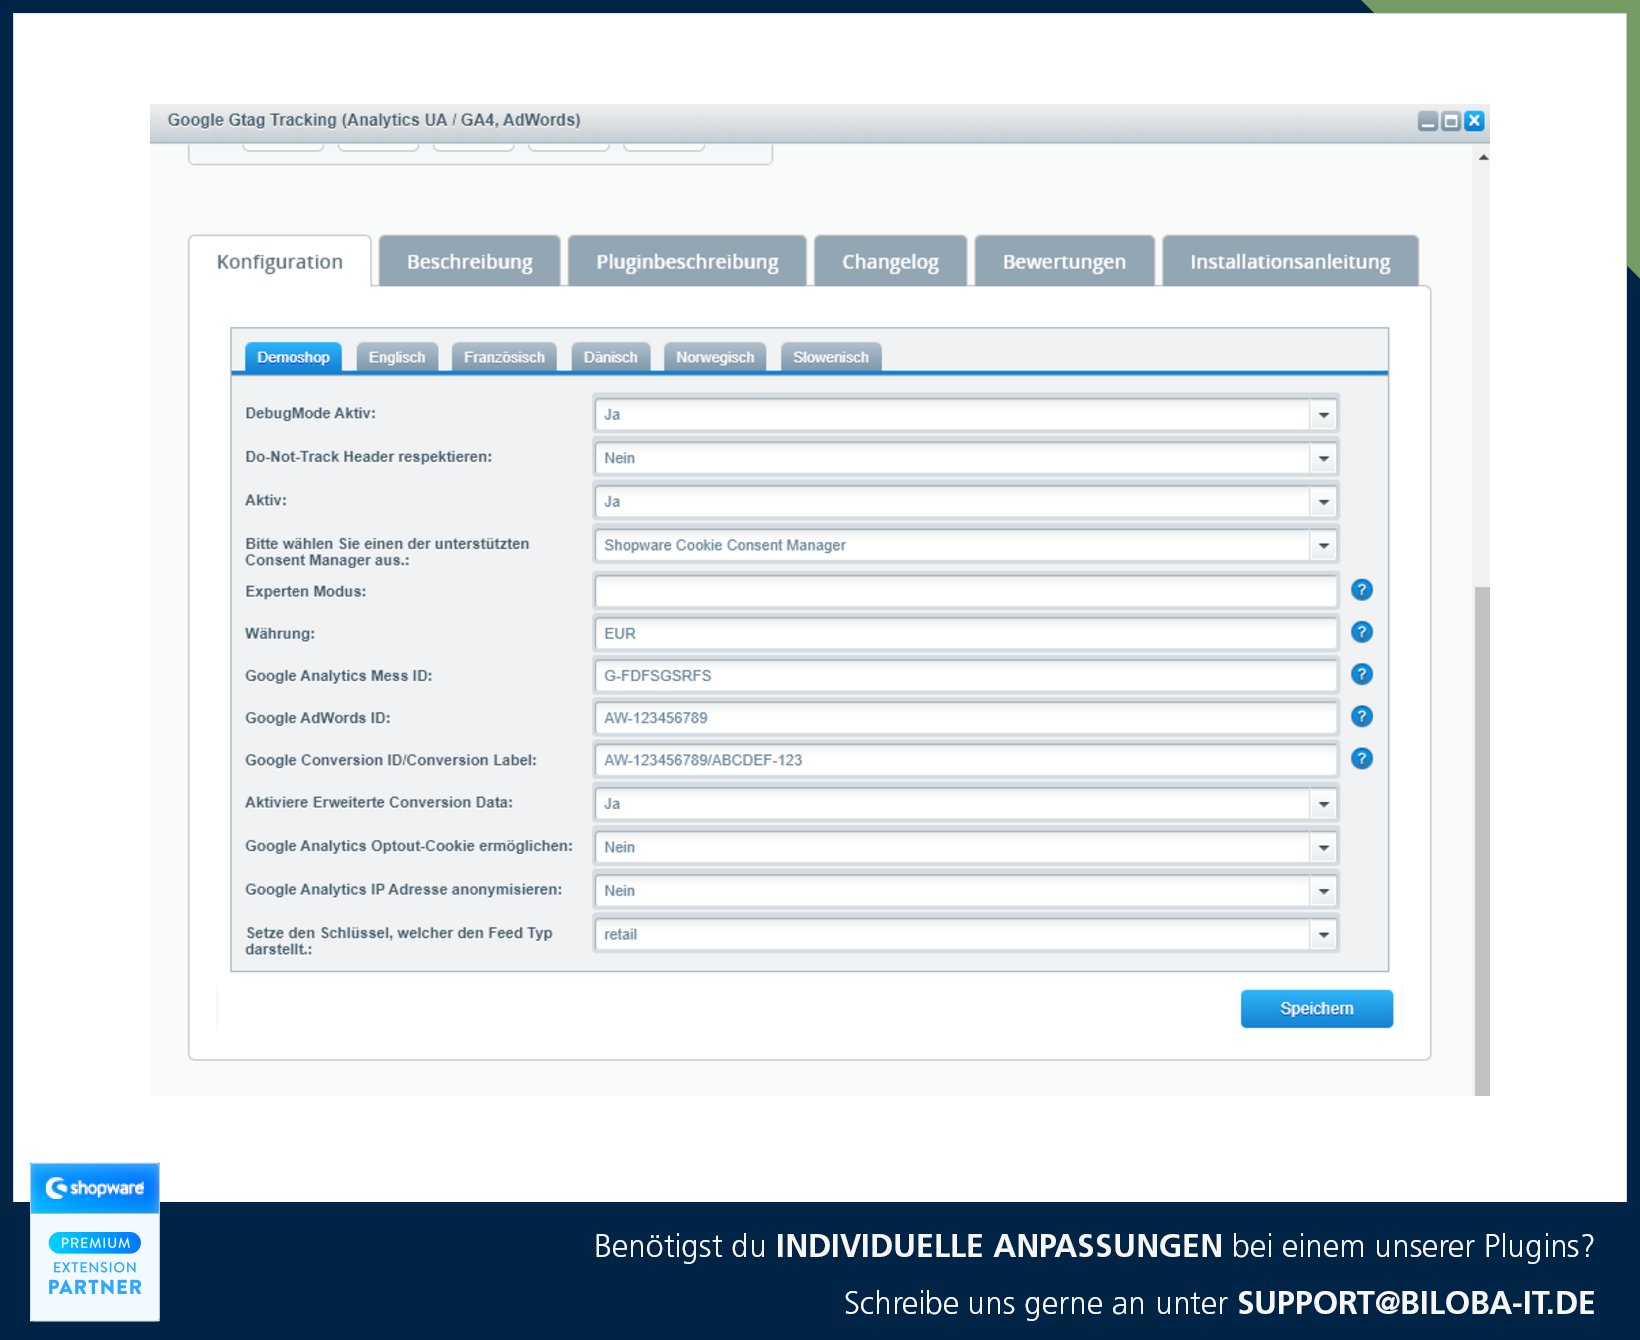Open the Pluginbeschreibung tab
This screenshot has height=1340, width=1640.
pos(687,262)
